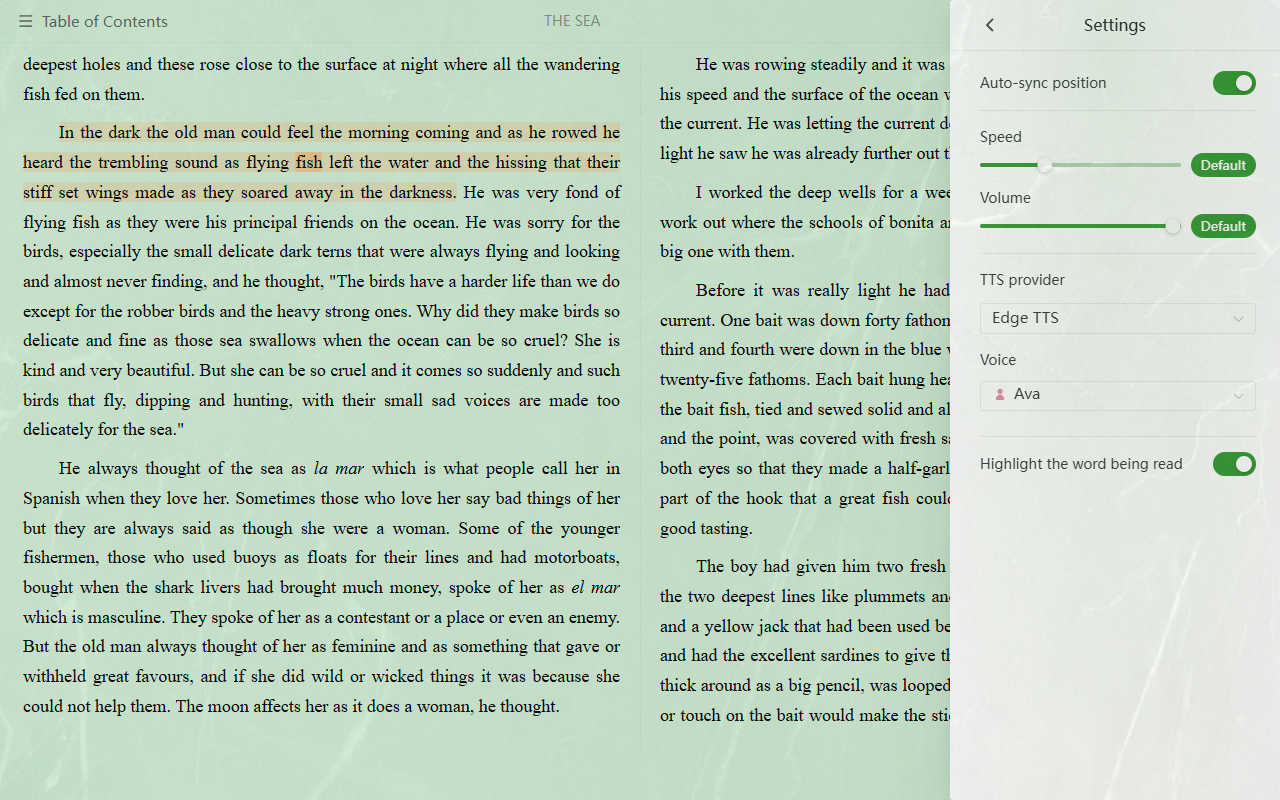Screen dimensions: 1280x800
Task: Click the paragraph starting "The boy had given"
Action: pos(805,641)
